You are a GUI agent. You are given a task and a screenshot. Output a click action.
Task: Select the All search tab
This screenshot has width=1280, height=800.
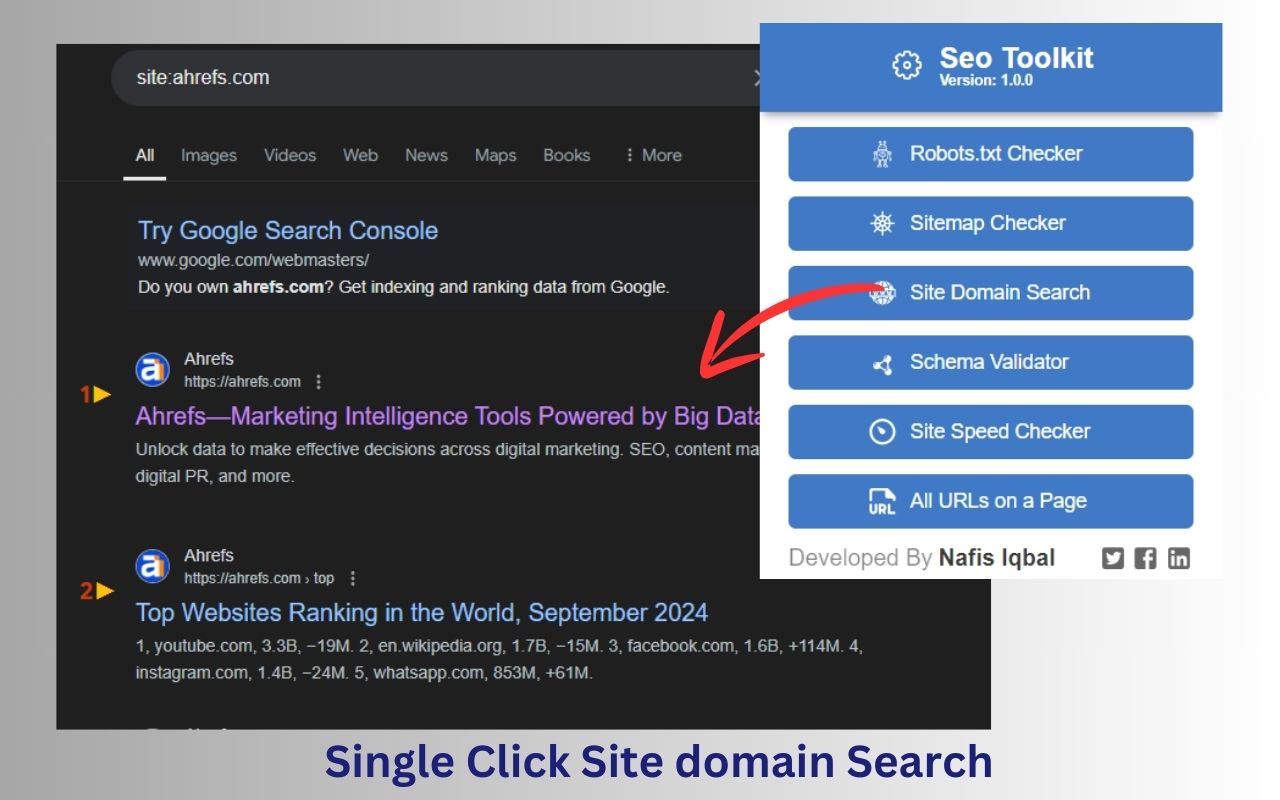[x=145, y=155]
